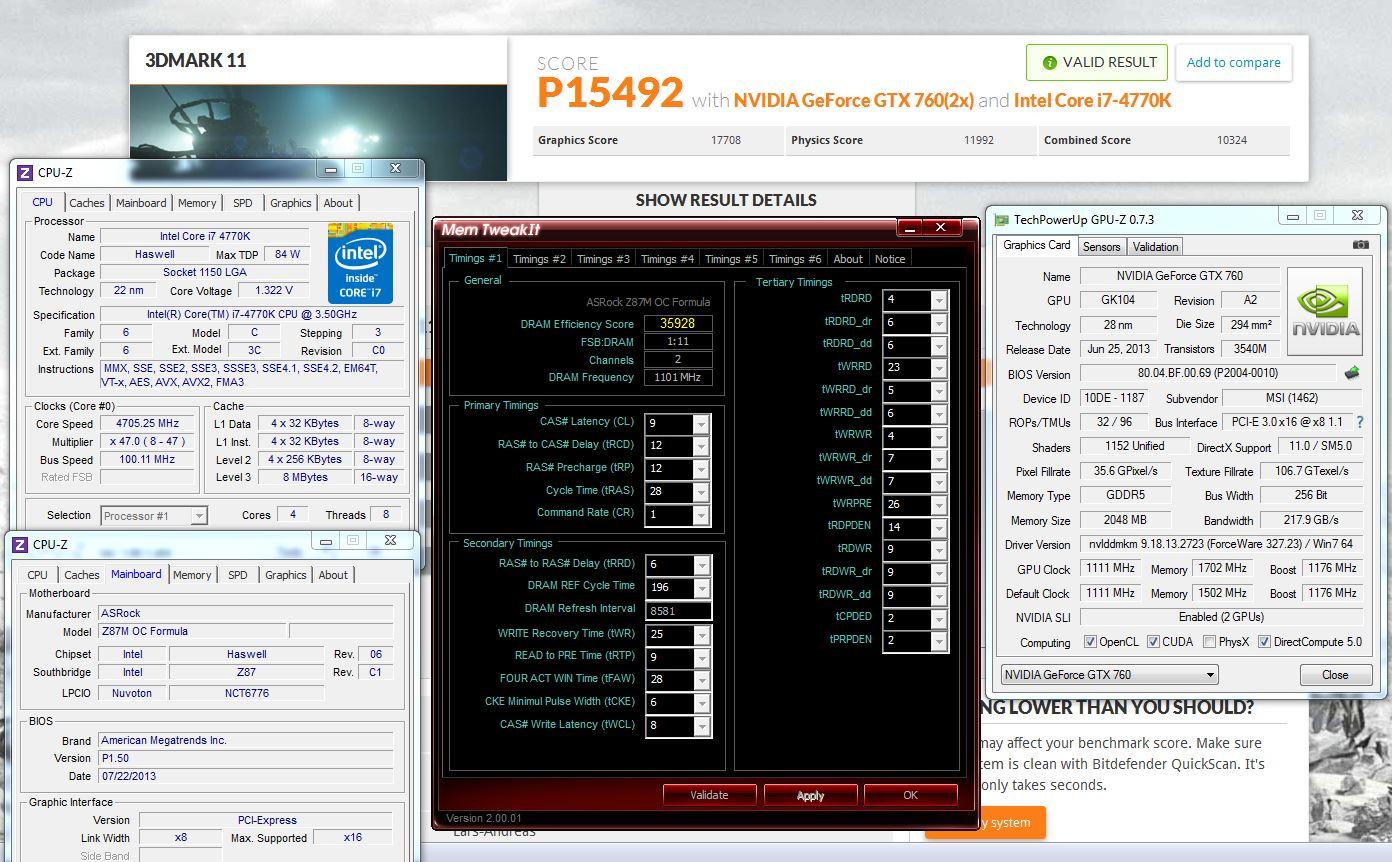Click the Validate button in Mem TweakIt

(x=709, y=796)
